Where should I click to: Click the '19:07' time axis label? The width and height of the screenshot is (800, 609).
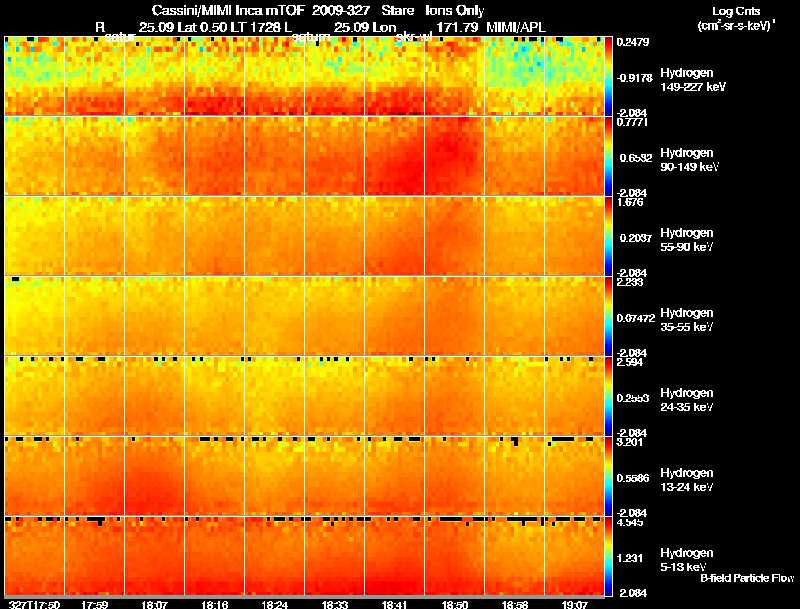[x=575, y=604]
